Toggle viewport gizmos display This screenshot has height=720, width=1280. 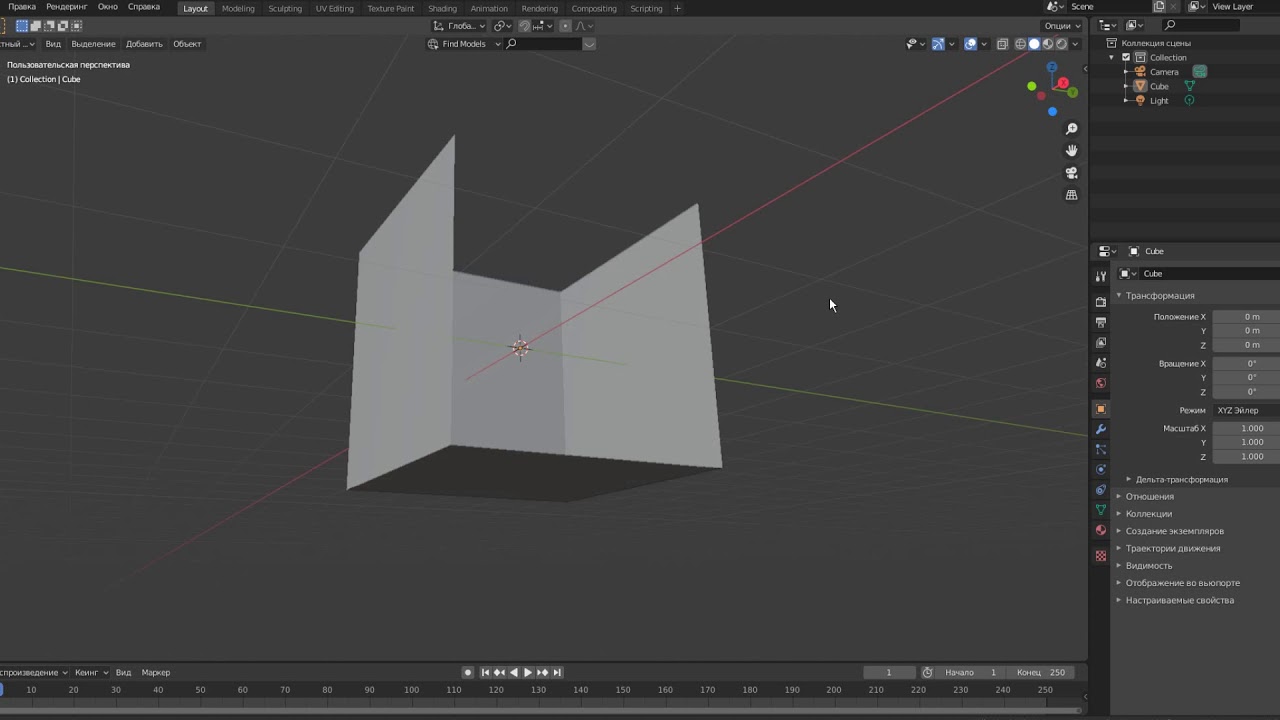[938, 44]
